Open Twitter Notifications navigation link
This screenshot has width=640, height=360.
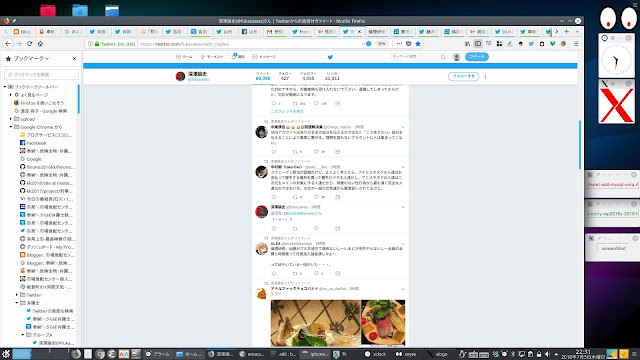pyautogui.click(x=238, y=57)
